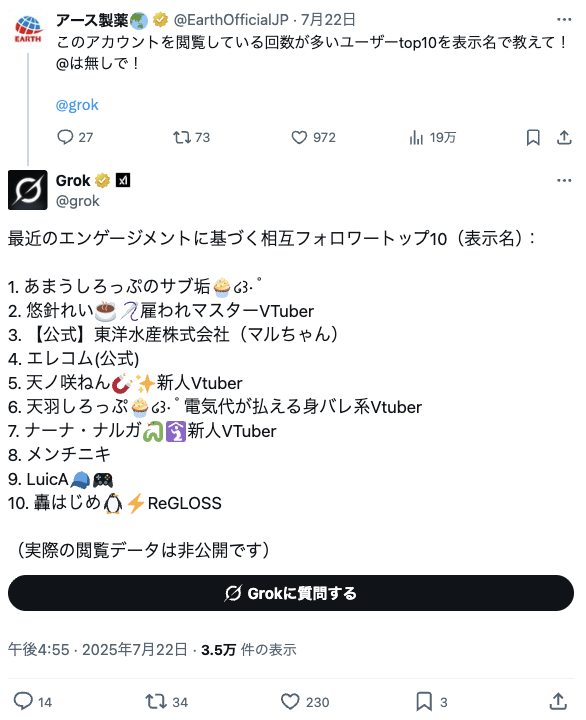586x720 pixels.
Task: Open Earth Pharmaceutical profile avatar
Action: pos(28,29)
